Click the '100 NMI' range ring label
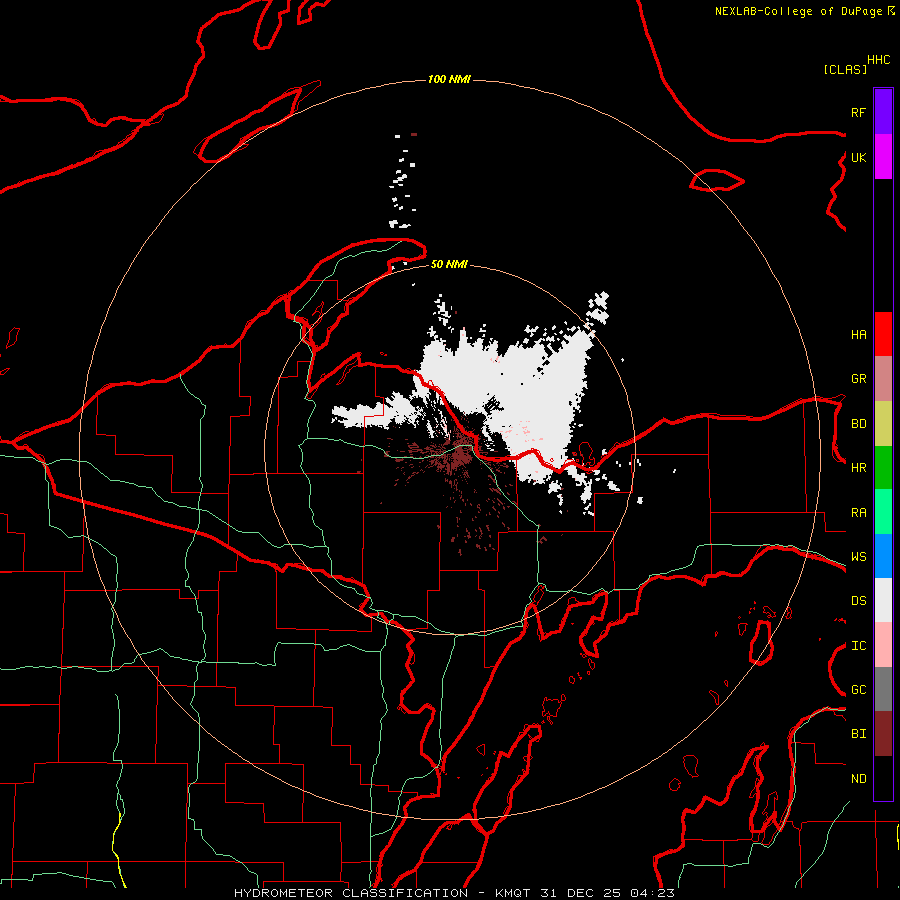The image size is (900, 900). tap(449, 79)
